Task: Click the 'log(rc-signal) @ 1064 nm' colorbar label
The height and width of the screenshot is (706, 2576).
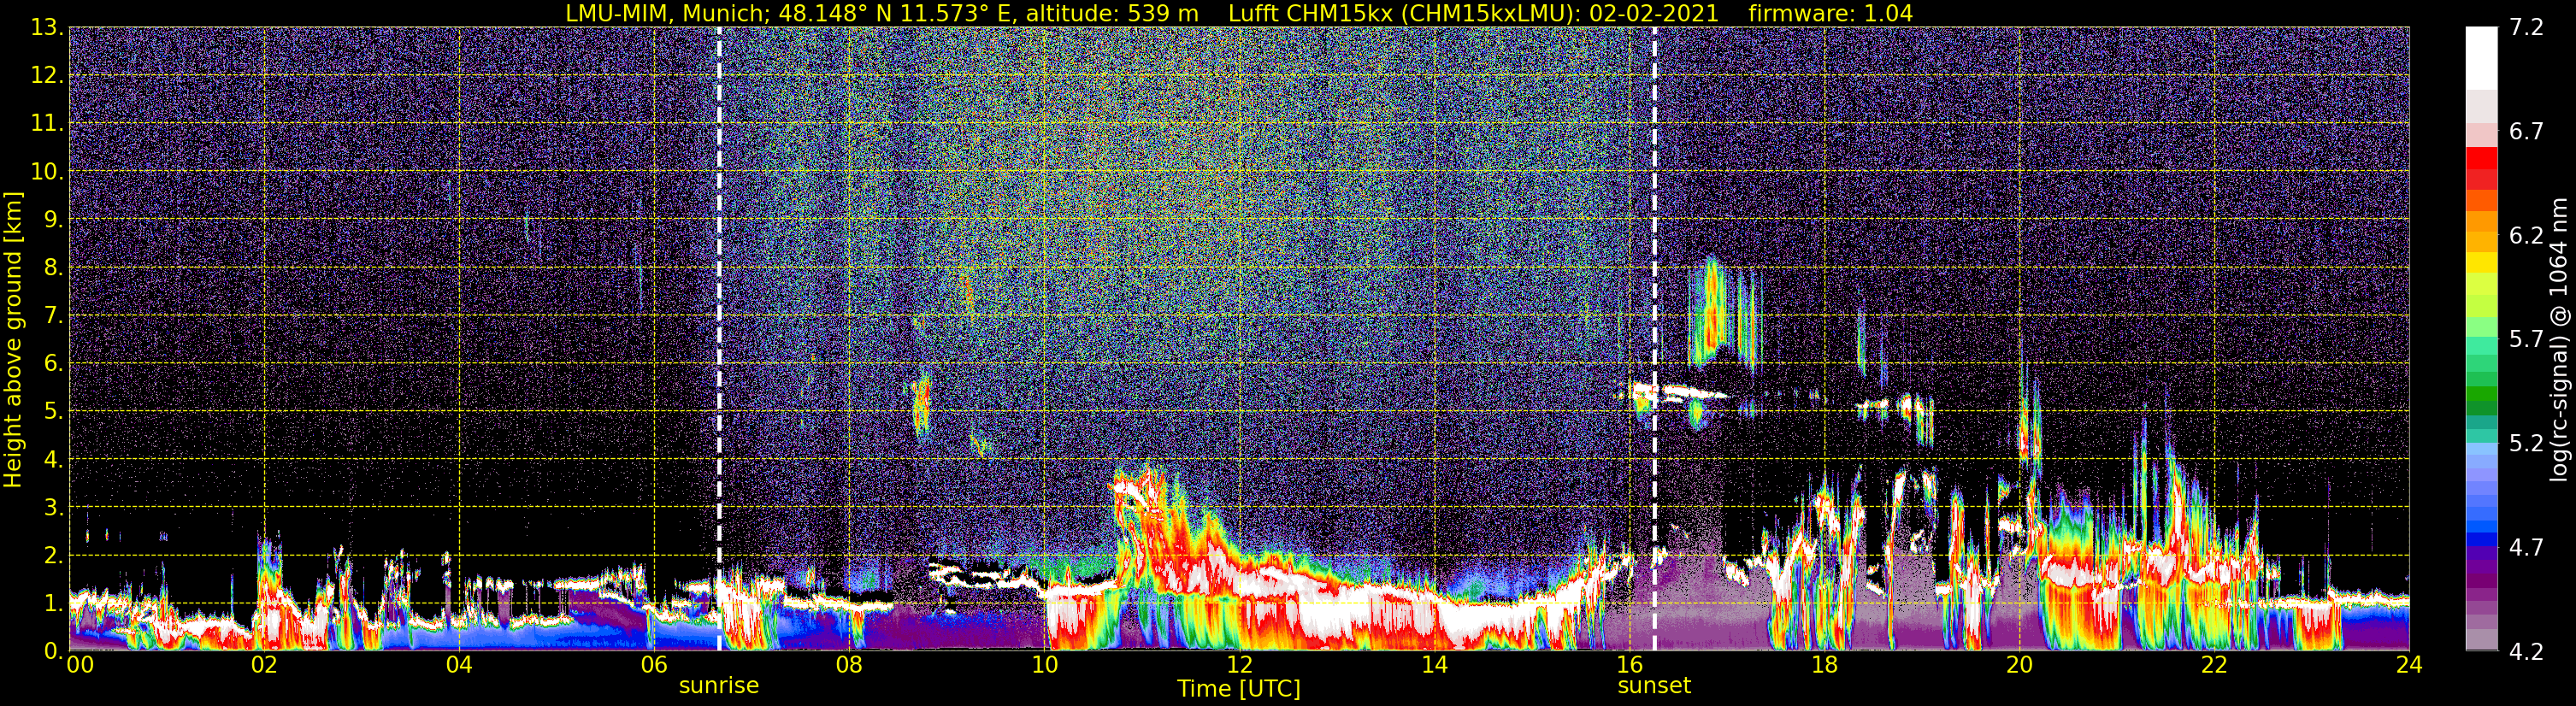Action: pos(2558,339)
